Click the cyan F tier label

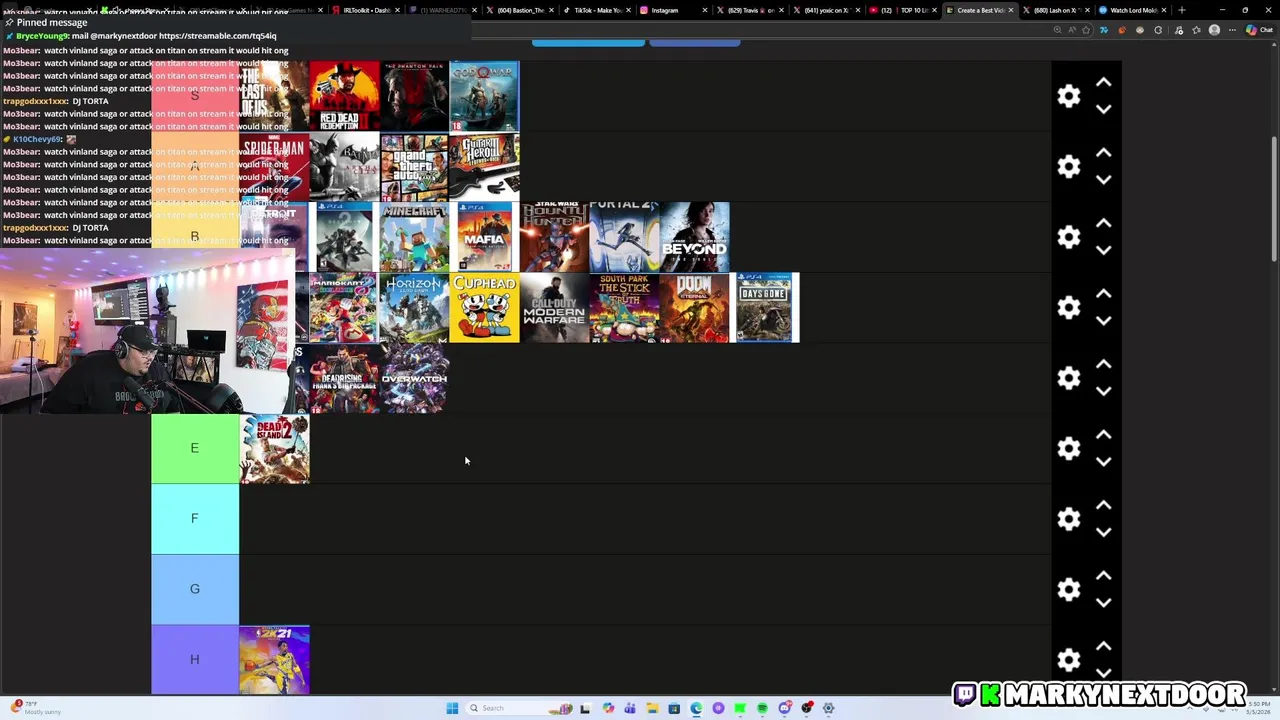195,519
